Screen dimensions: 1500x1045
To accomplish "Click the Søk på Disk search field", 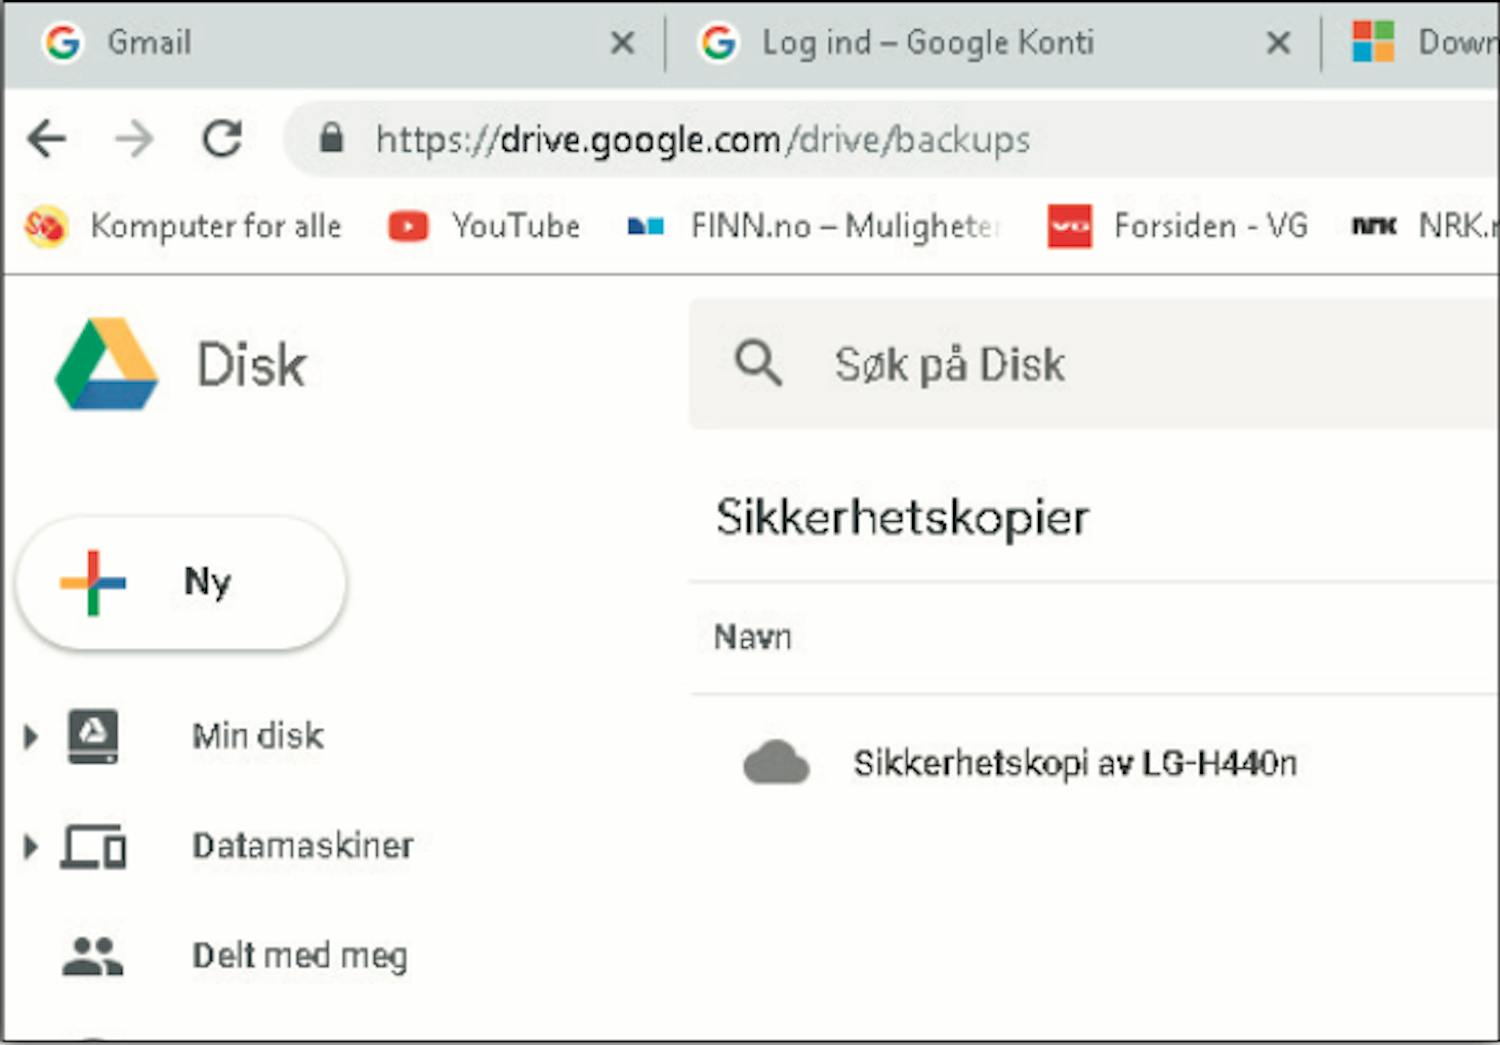I will coord(1094,364).
